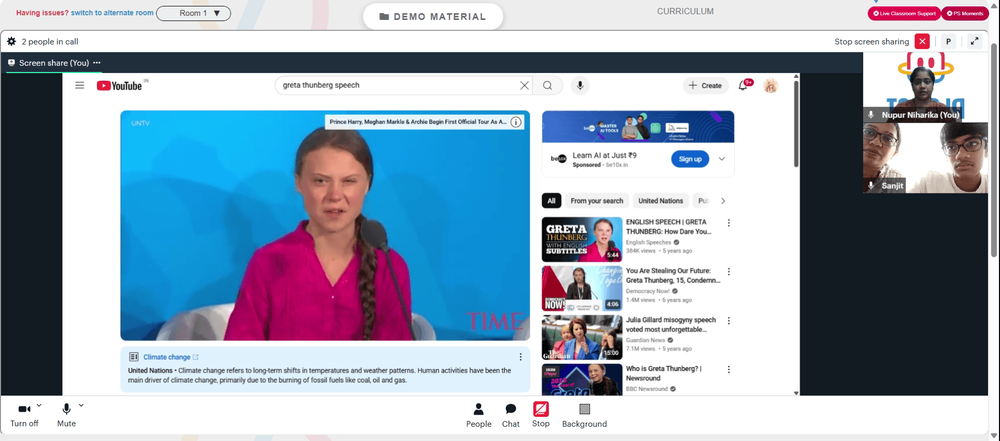Click Live Classroom Support button
The width and height of the screenshot is (1000, 441).
[x=903, y=13]
